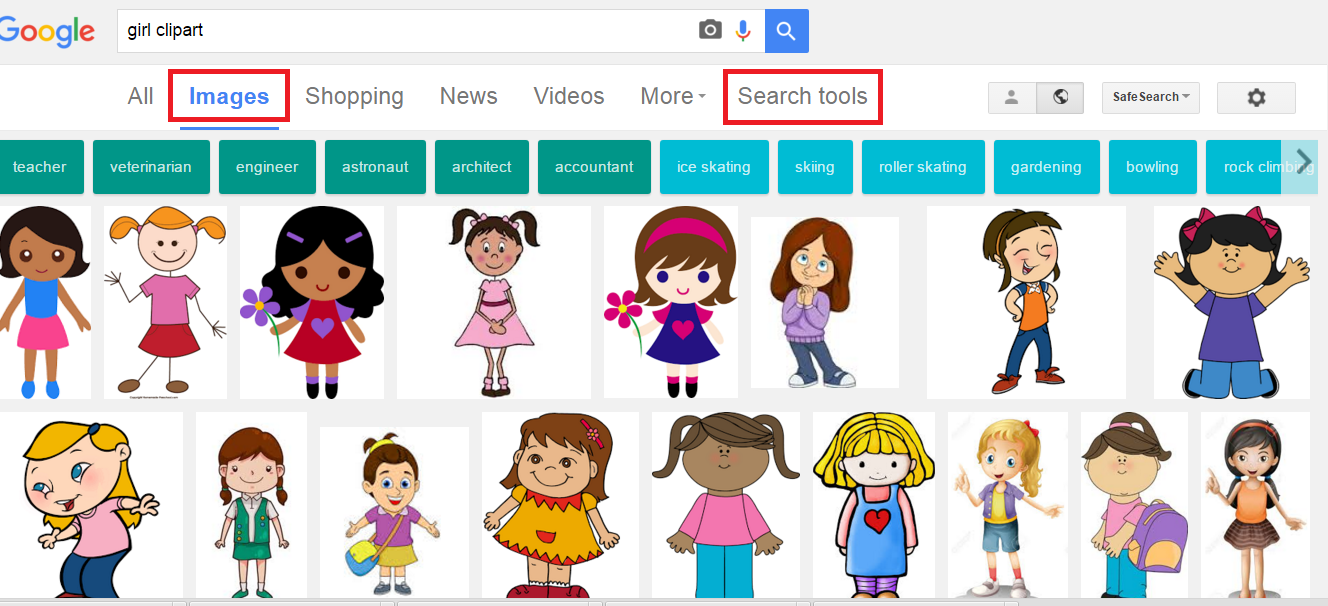Click the Google logo

(x=47, y=31)
